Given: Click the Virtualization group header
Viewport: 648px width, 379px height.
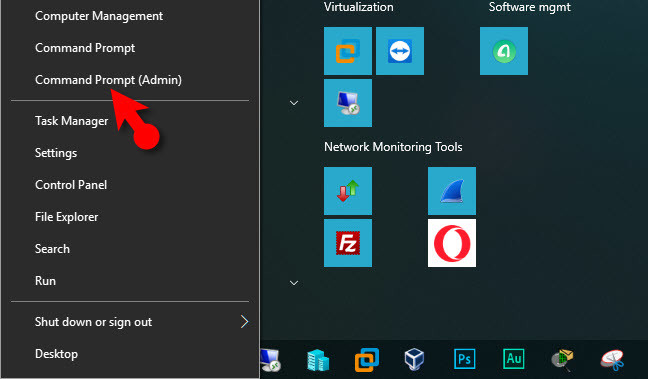Looking at the screenshot, I should (x=359, y=7).
